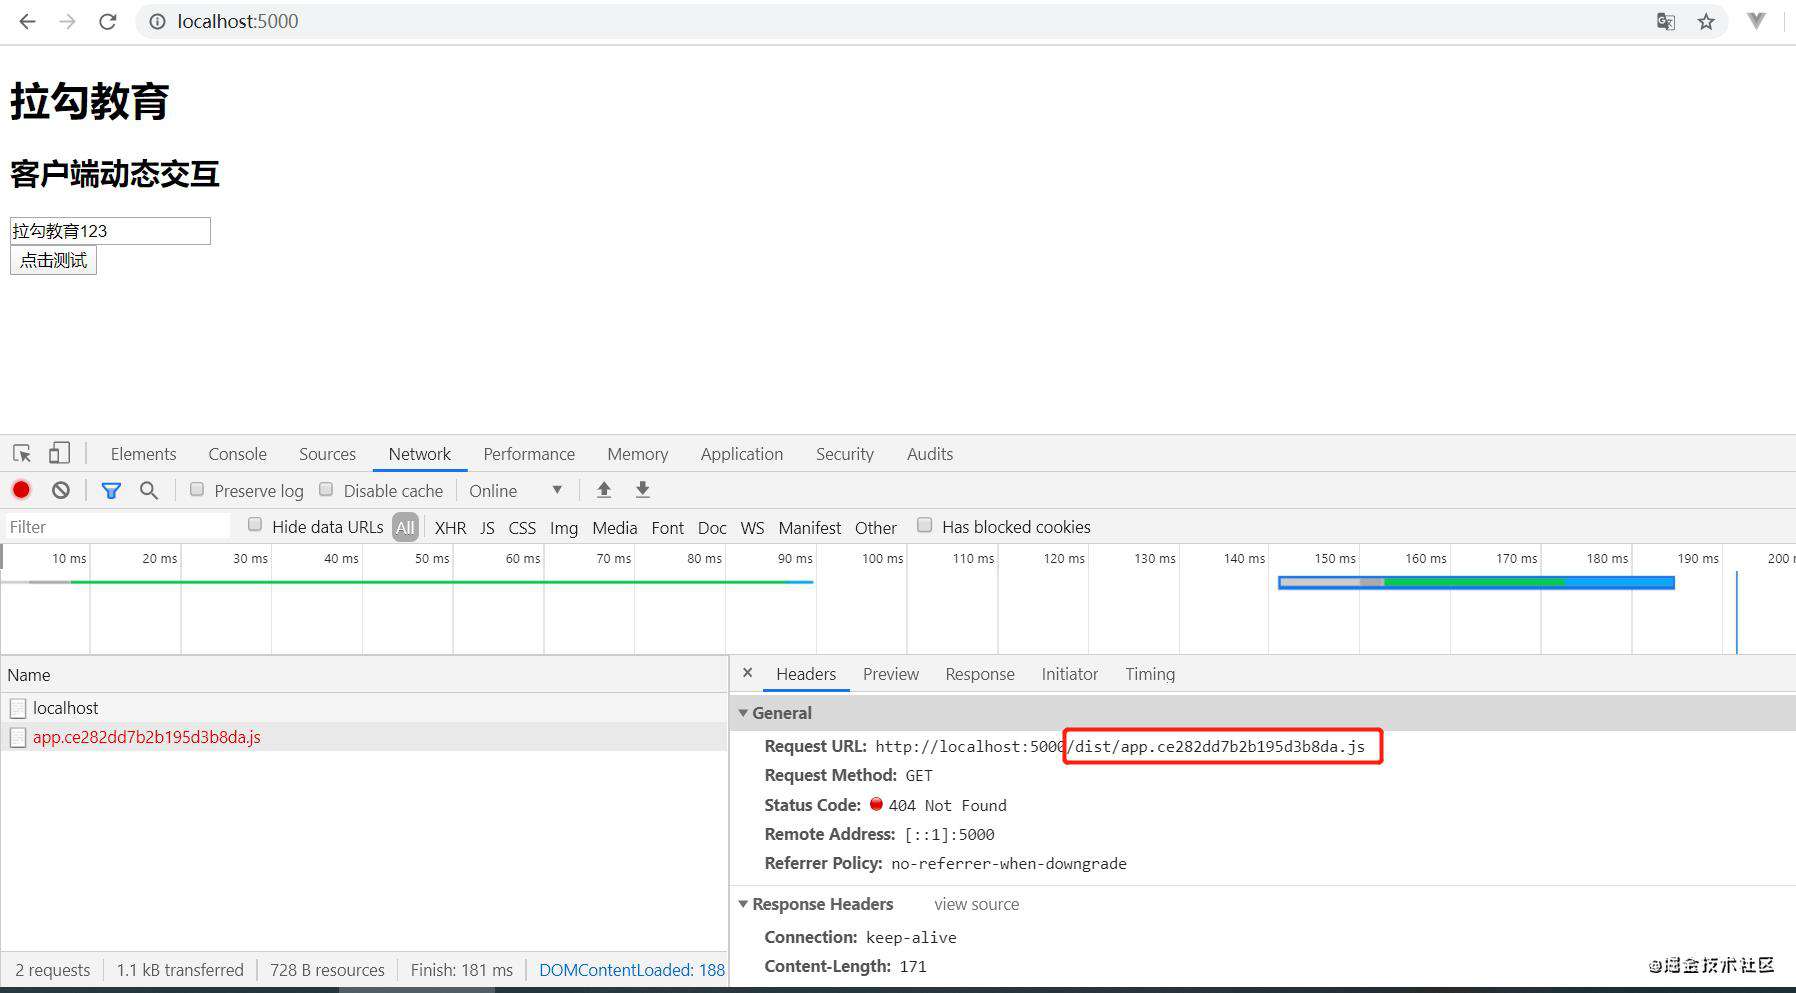
Task: Click the 点击测试 button
Action: (x=53, y=260)
